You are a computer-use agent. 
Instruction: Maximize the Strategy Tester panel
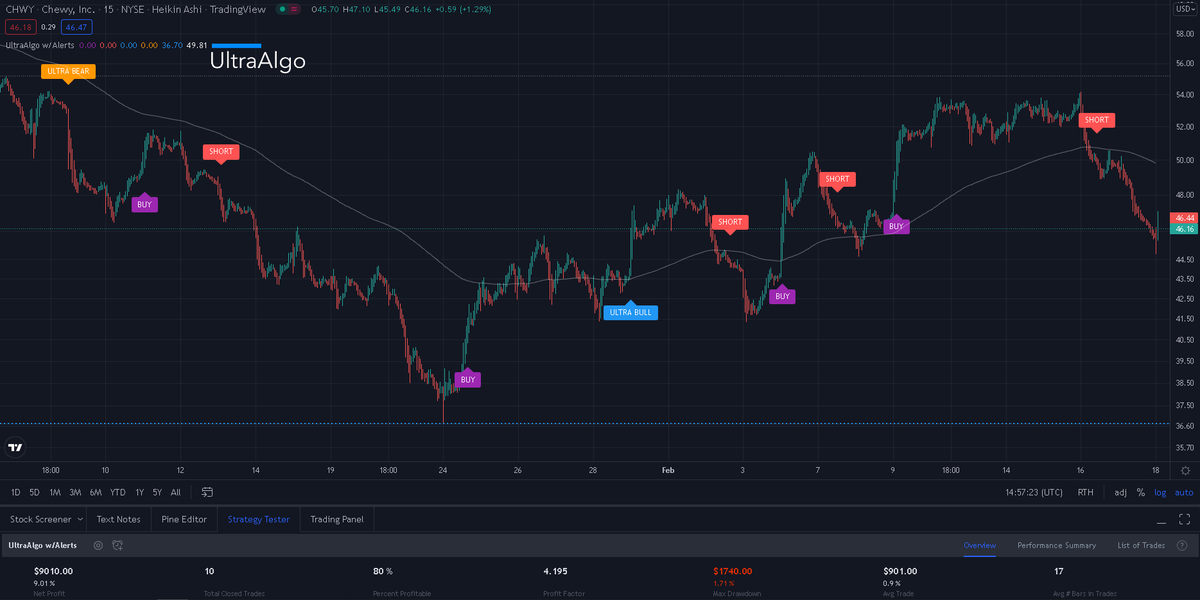1183,520
